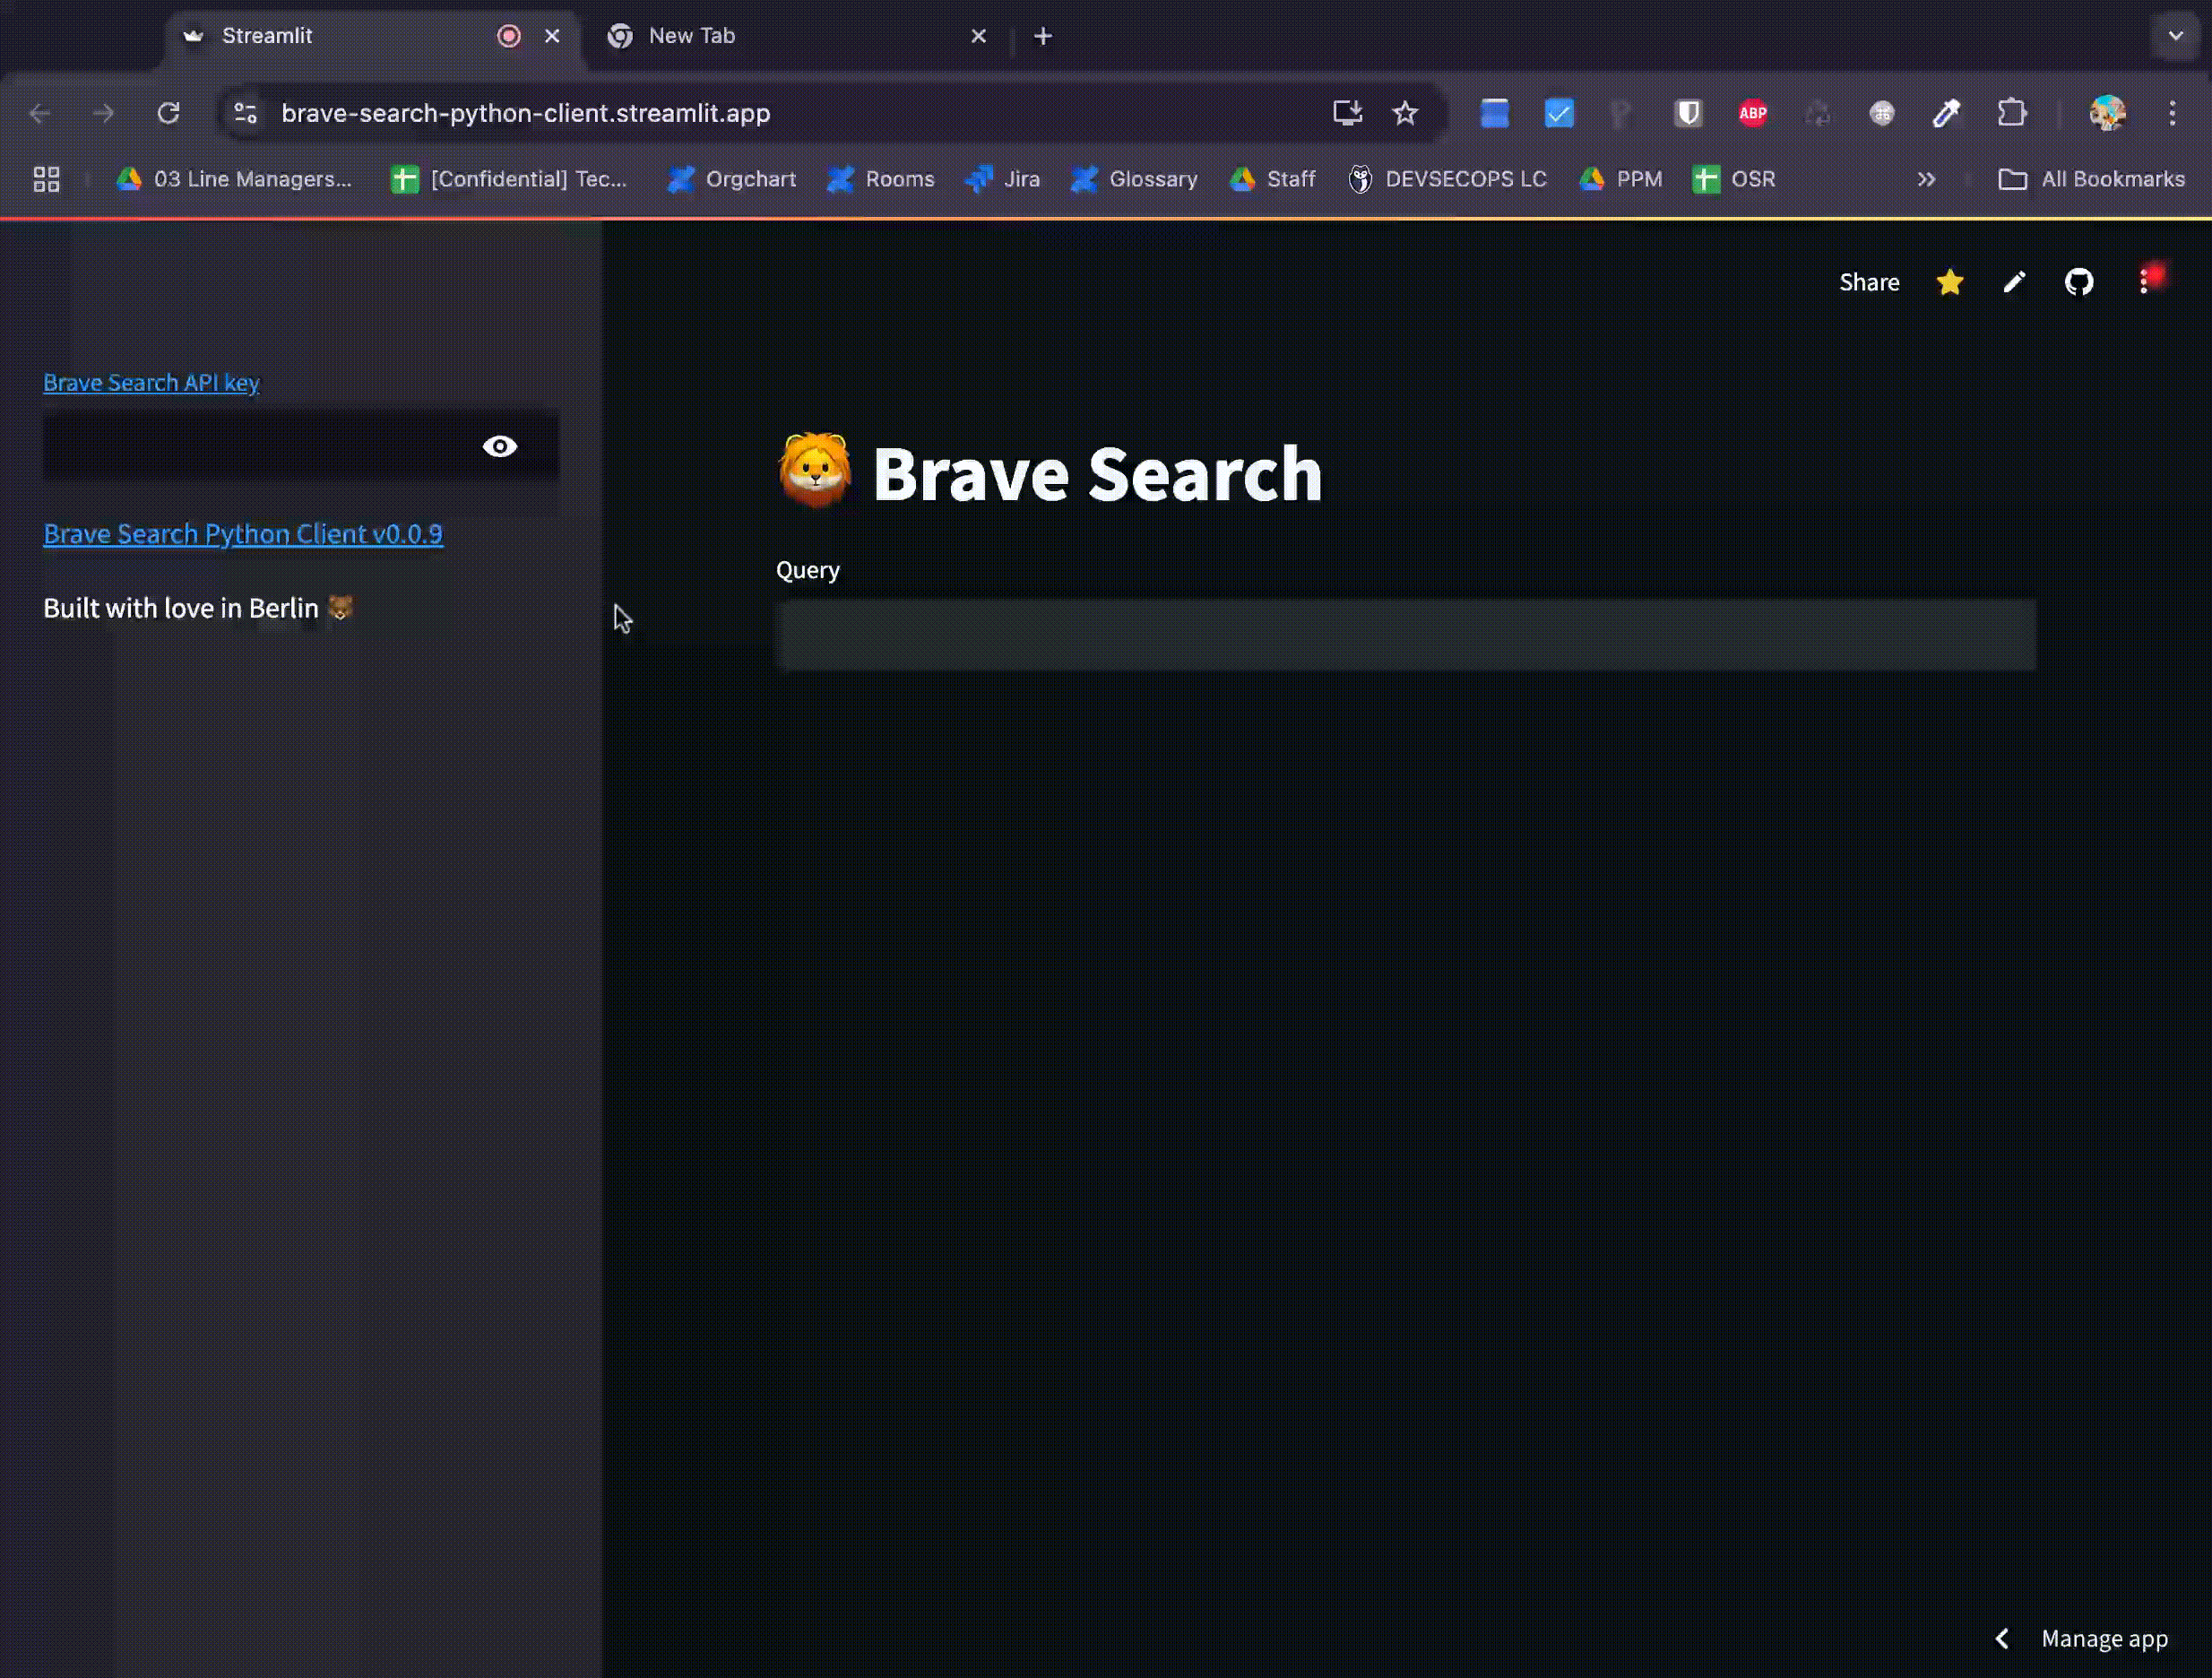Bookmark page with address bar star

1405,113
